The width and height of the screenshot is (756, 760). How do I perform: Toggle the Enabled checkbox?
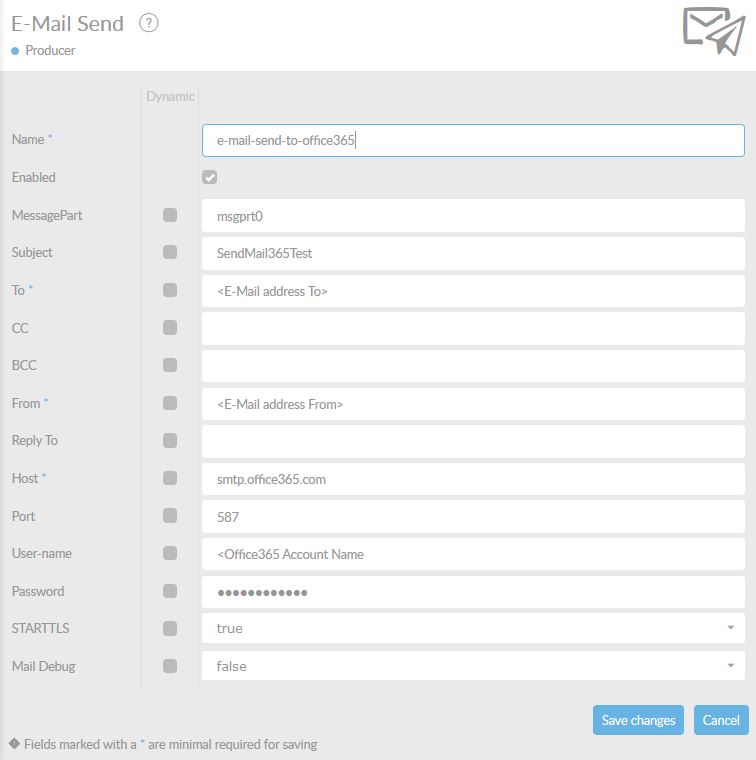(x=209, y=177)
